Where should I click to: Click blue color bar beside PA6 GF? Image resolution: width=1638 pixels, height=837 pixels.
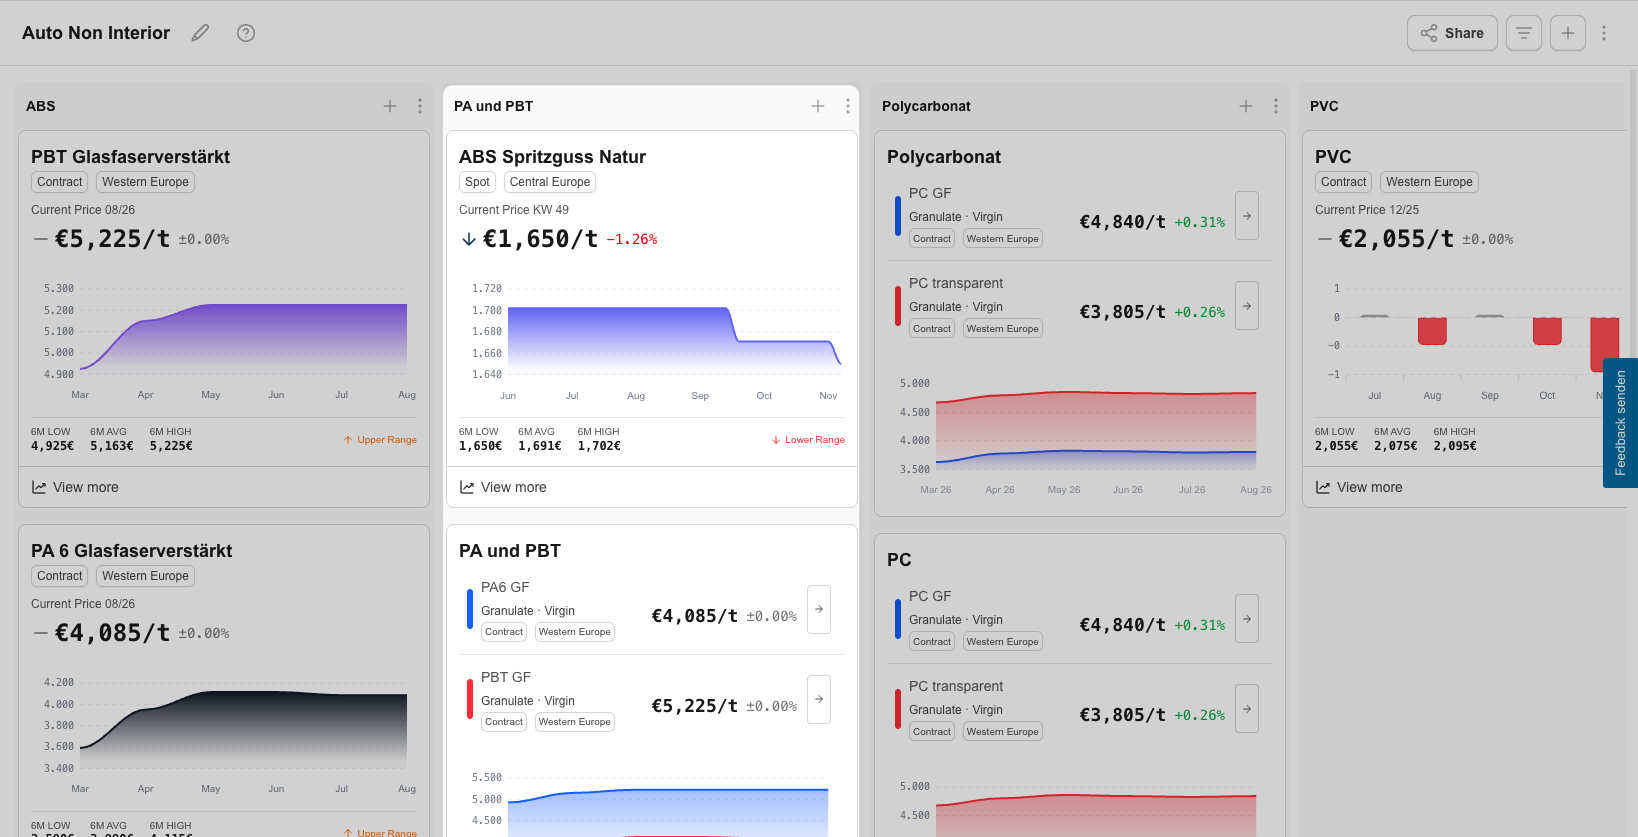click(x=470, y=610)
